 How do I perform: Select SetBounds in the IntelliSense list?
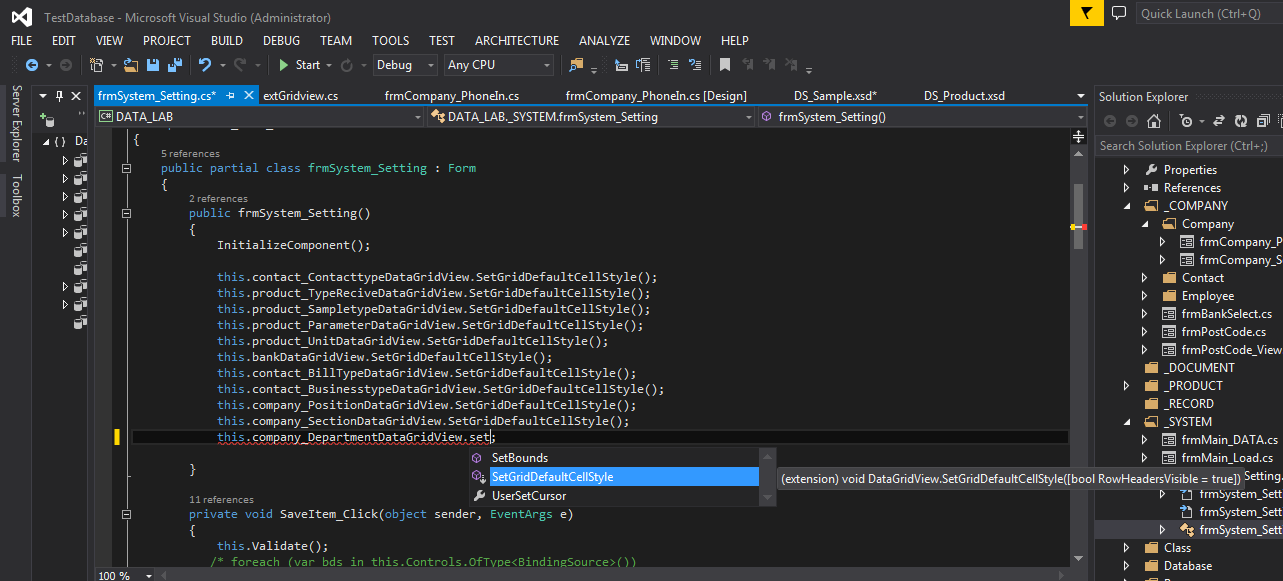point(519,458)
